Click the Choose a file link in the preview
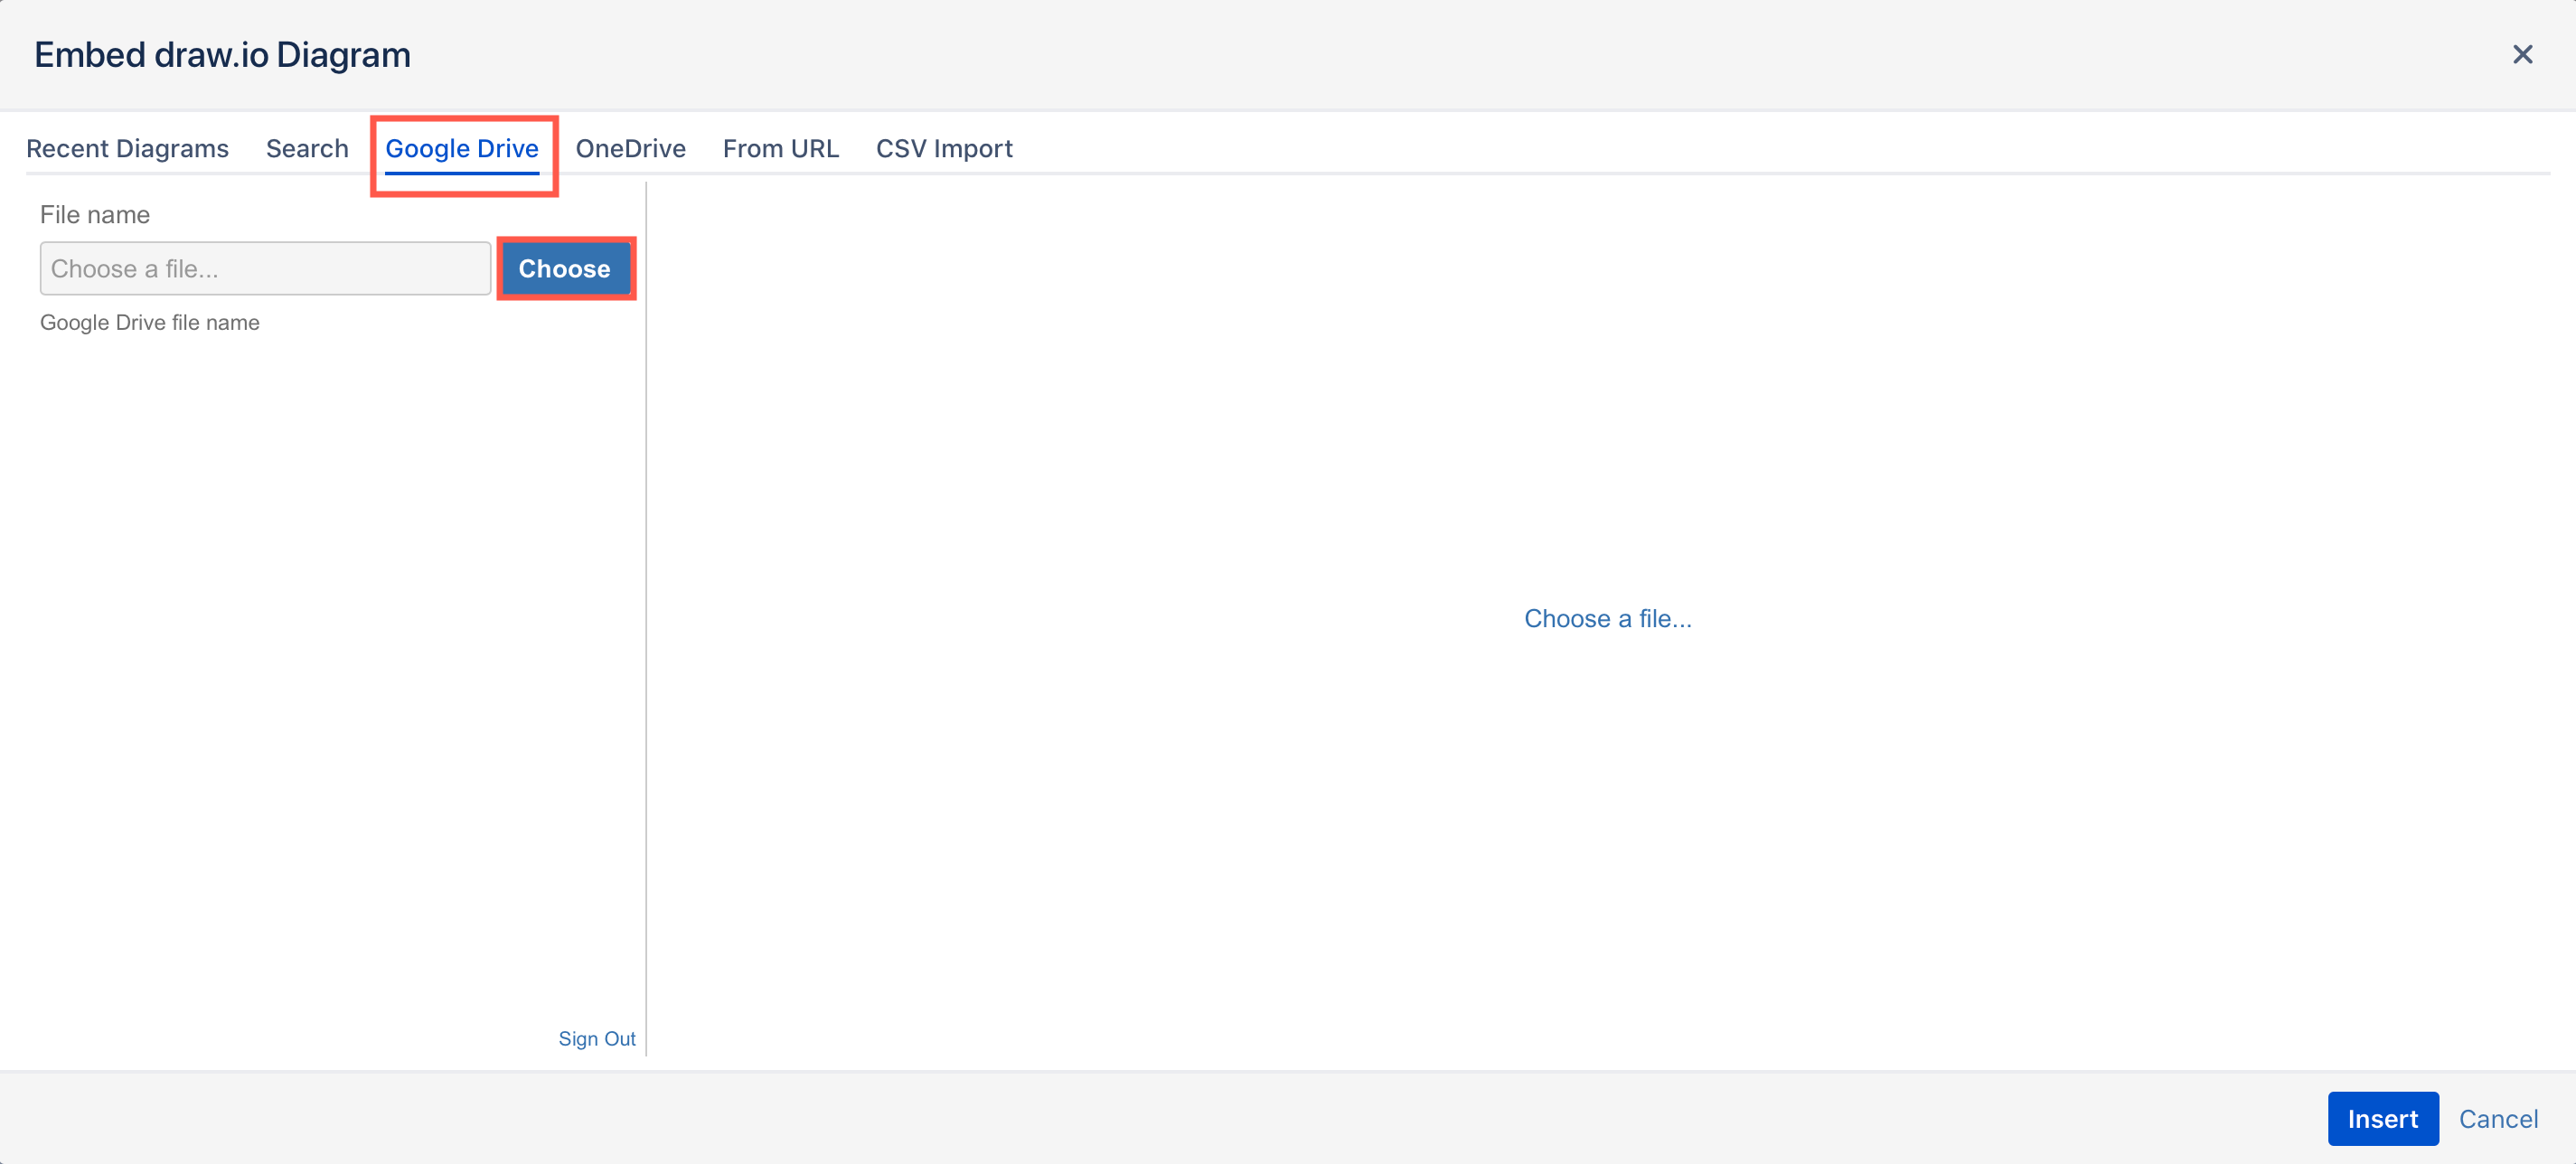Screen dimensions: 2576x1164 1607,618
